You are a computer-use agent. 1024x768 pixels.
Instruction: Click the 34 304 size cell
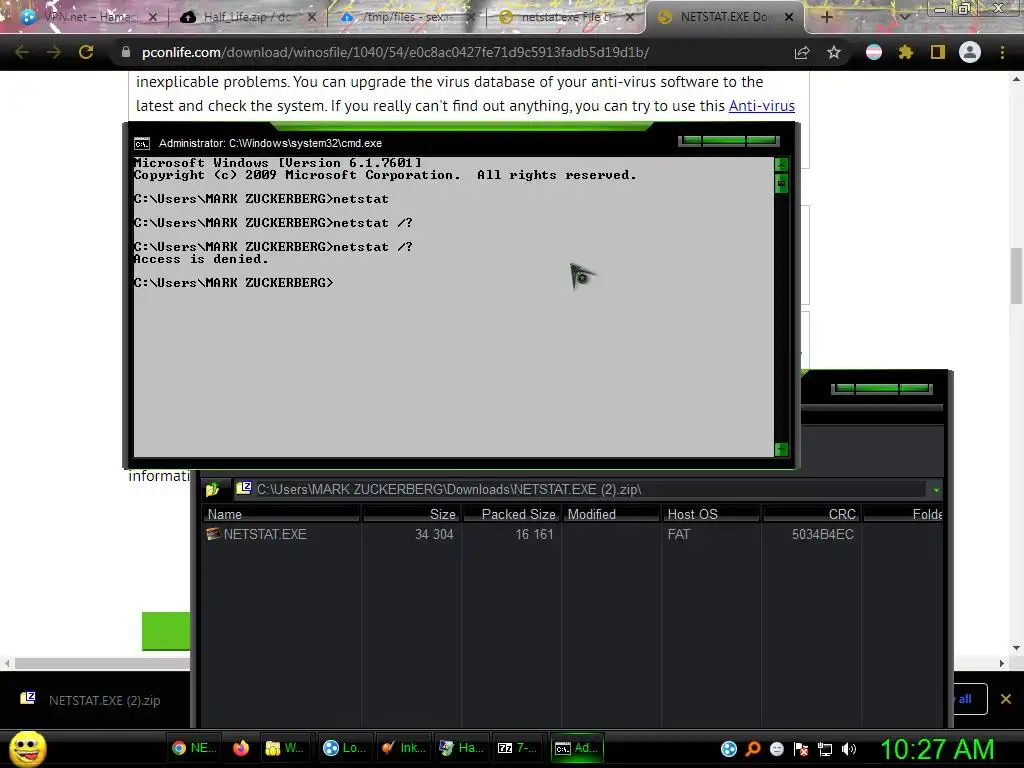click(x=434, y=534)
